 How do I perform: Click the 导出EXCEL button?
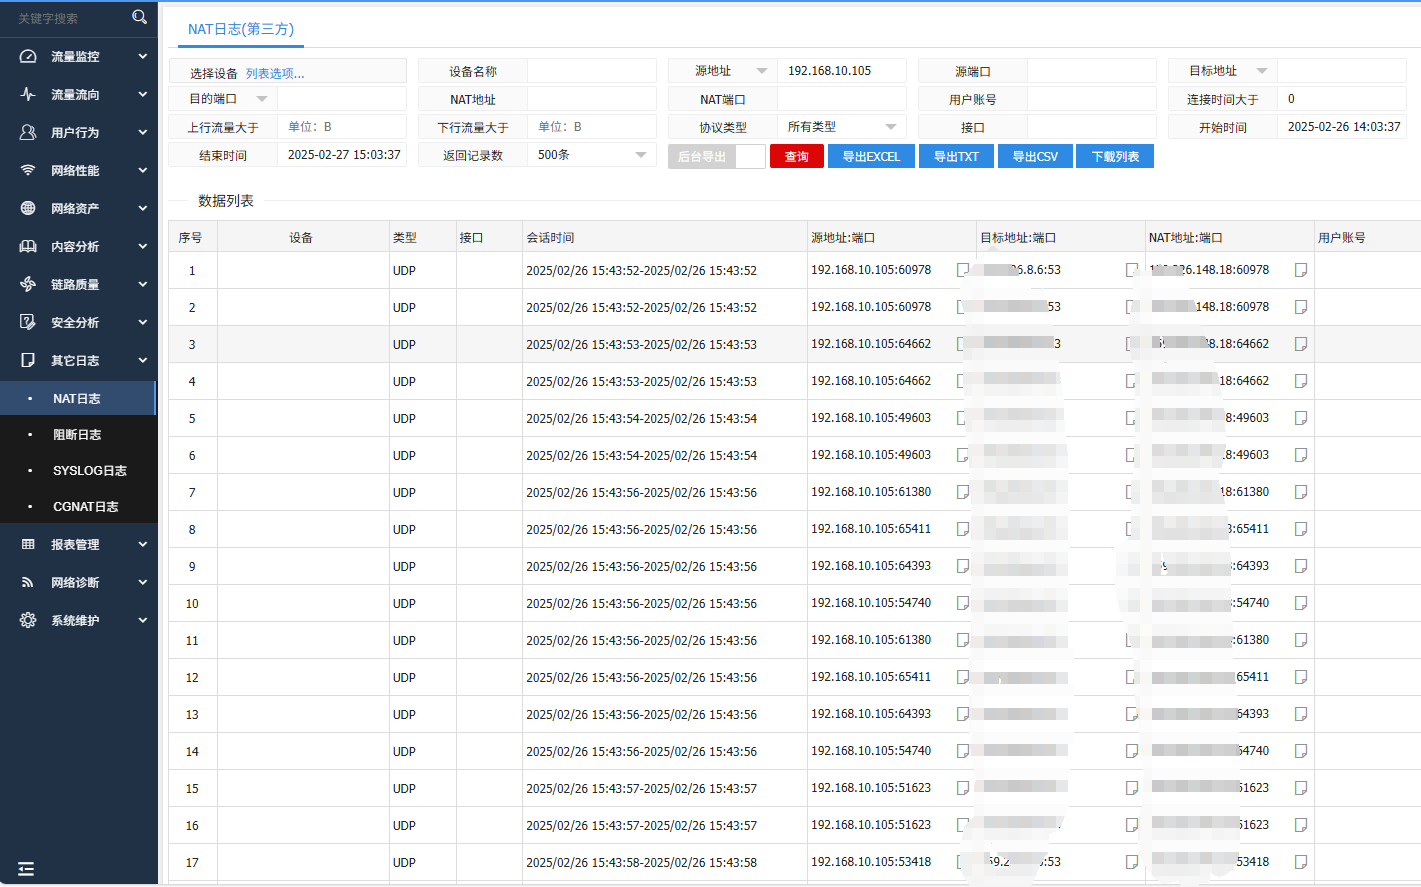click(x=871, y=156)
